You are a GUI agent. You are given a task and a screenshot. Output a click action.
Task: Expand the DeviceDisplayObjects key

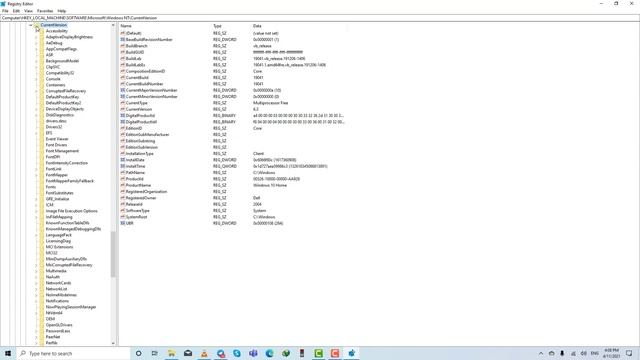click(x=36, y=109)
